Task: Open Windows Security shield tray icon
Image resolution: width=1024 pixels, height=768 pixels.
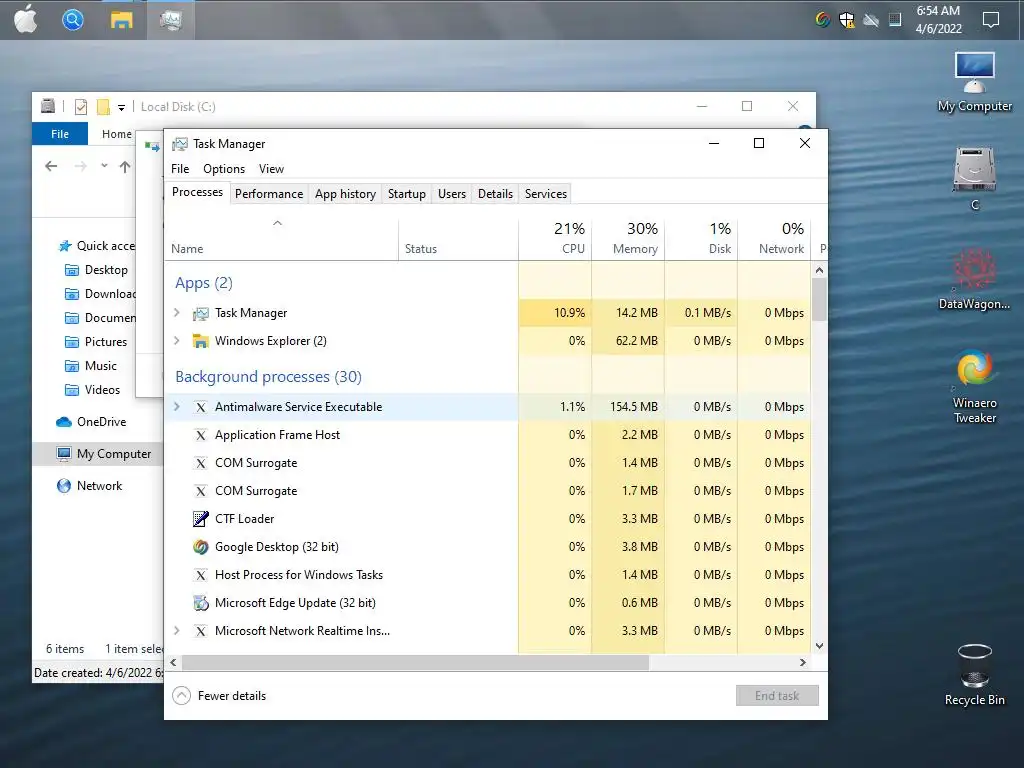Action: pyautogui.click(x=847, y=20)
